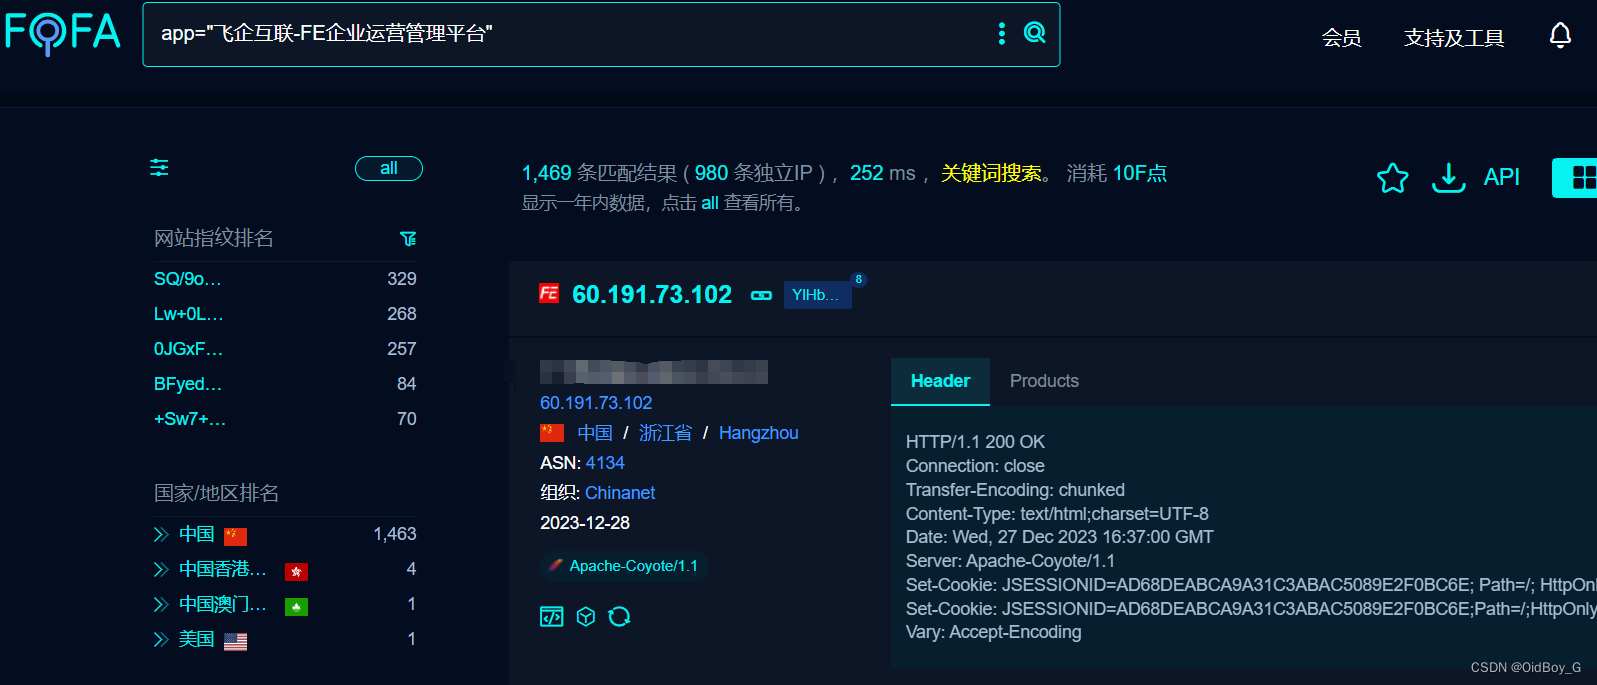Click the 'Server: Apache-Coyote/1.1' header line
This screenshot has height=685, width=1597.
(1010, 561)
